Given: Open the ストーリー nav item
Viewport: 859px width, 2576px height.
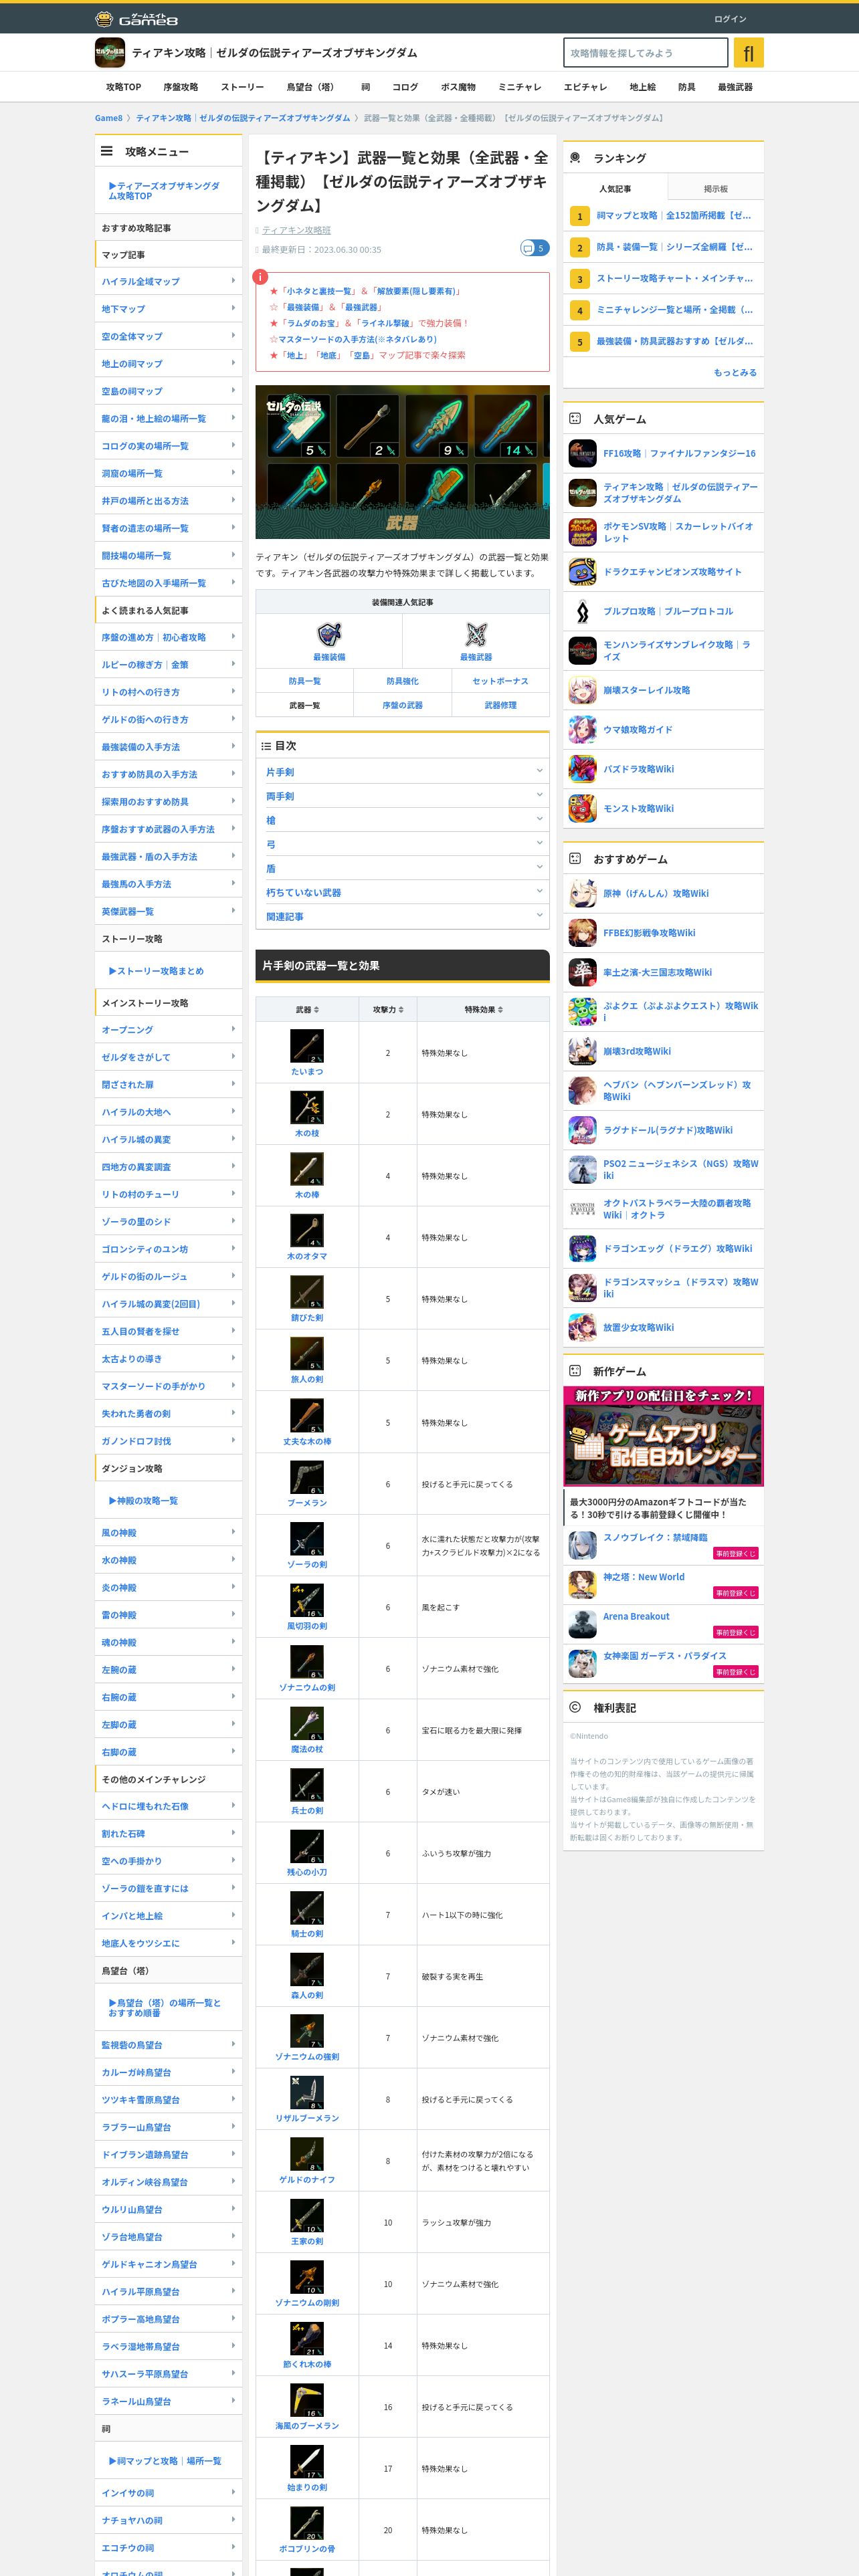Looking at the screenshot, I should pos(242,87).
